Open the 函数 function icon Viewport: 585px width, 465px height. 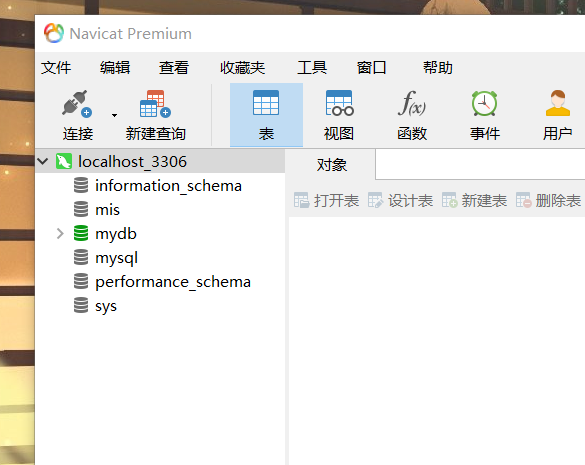point(412,103)
